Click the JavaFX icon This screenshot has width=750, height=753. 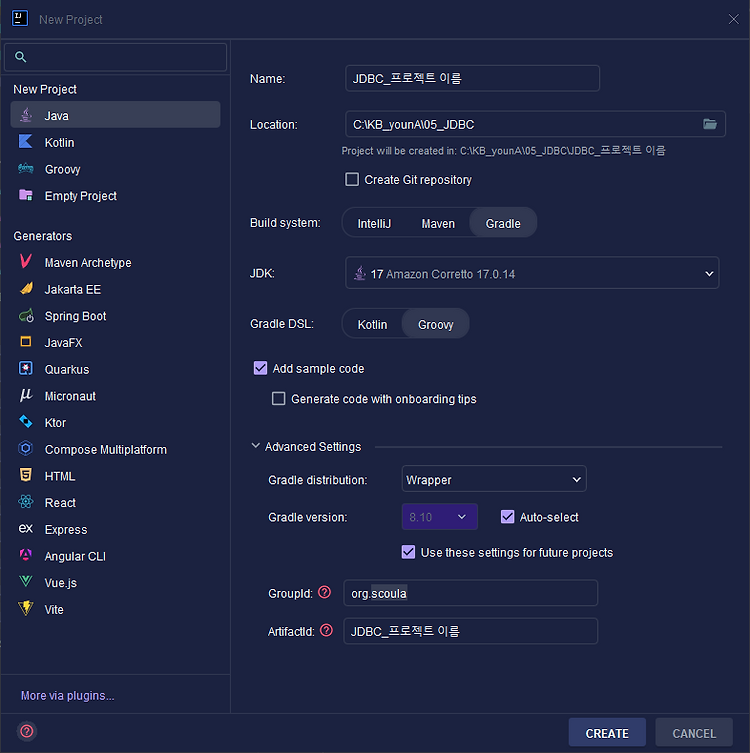[25, 341]
